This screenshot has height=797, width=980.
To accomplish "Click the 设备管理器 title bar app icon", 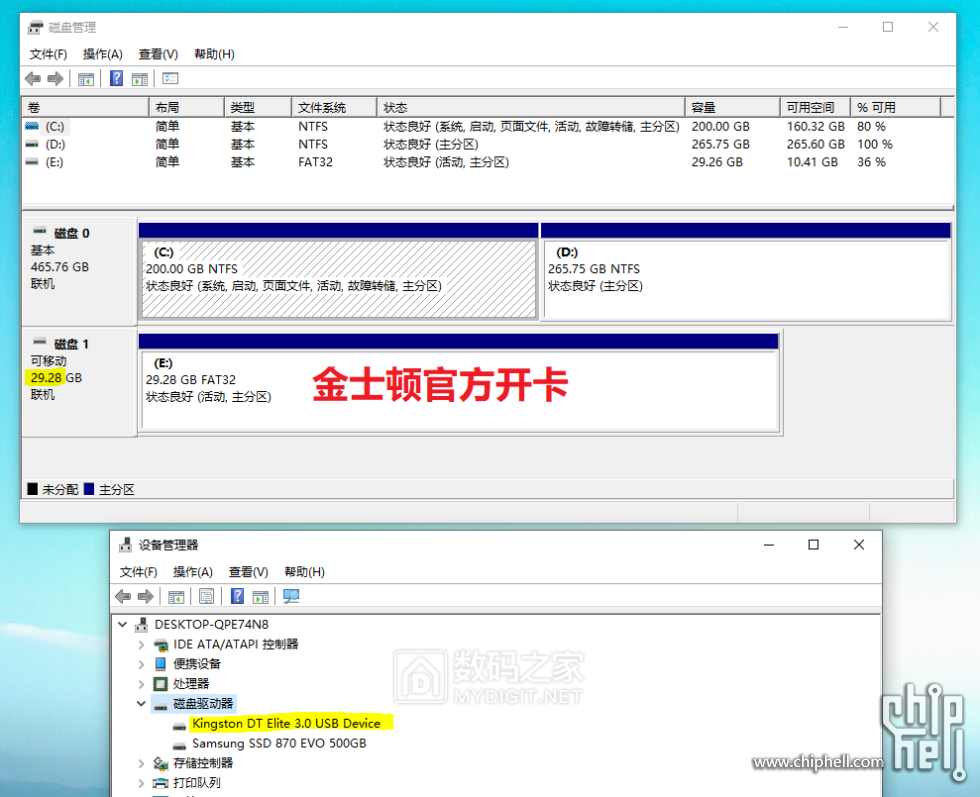I will (126, 544).
